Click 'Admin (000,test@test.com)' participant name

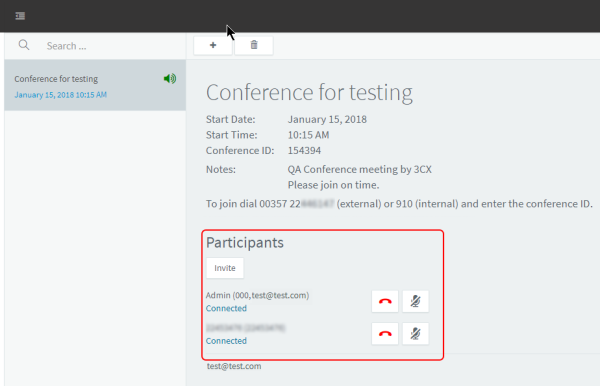click(x=258, y=295)
